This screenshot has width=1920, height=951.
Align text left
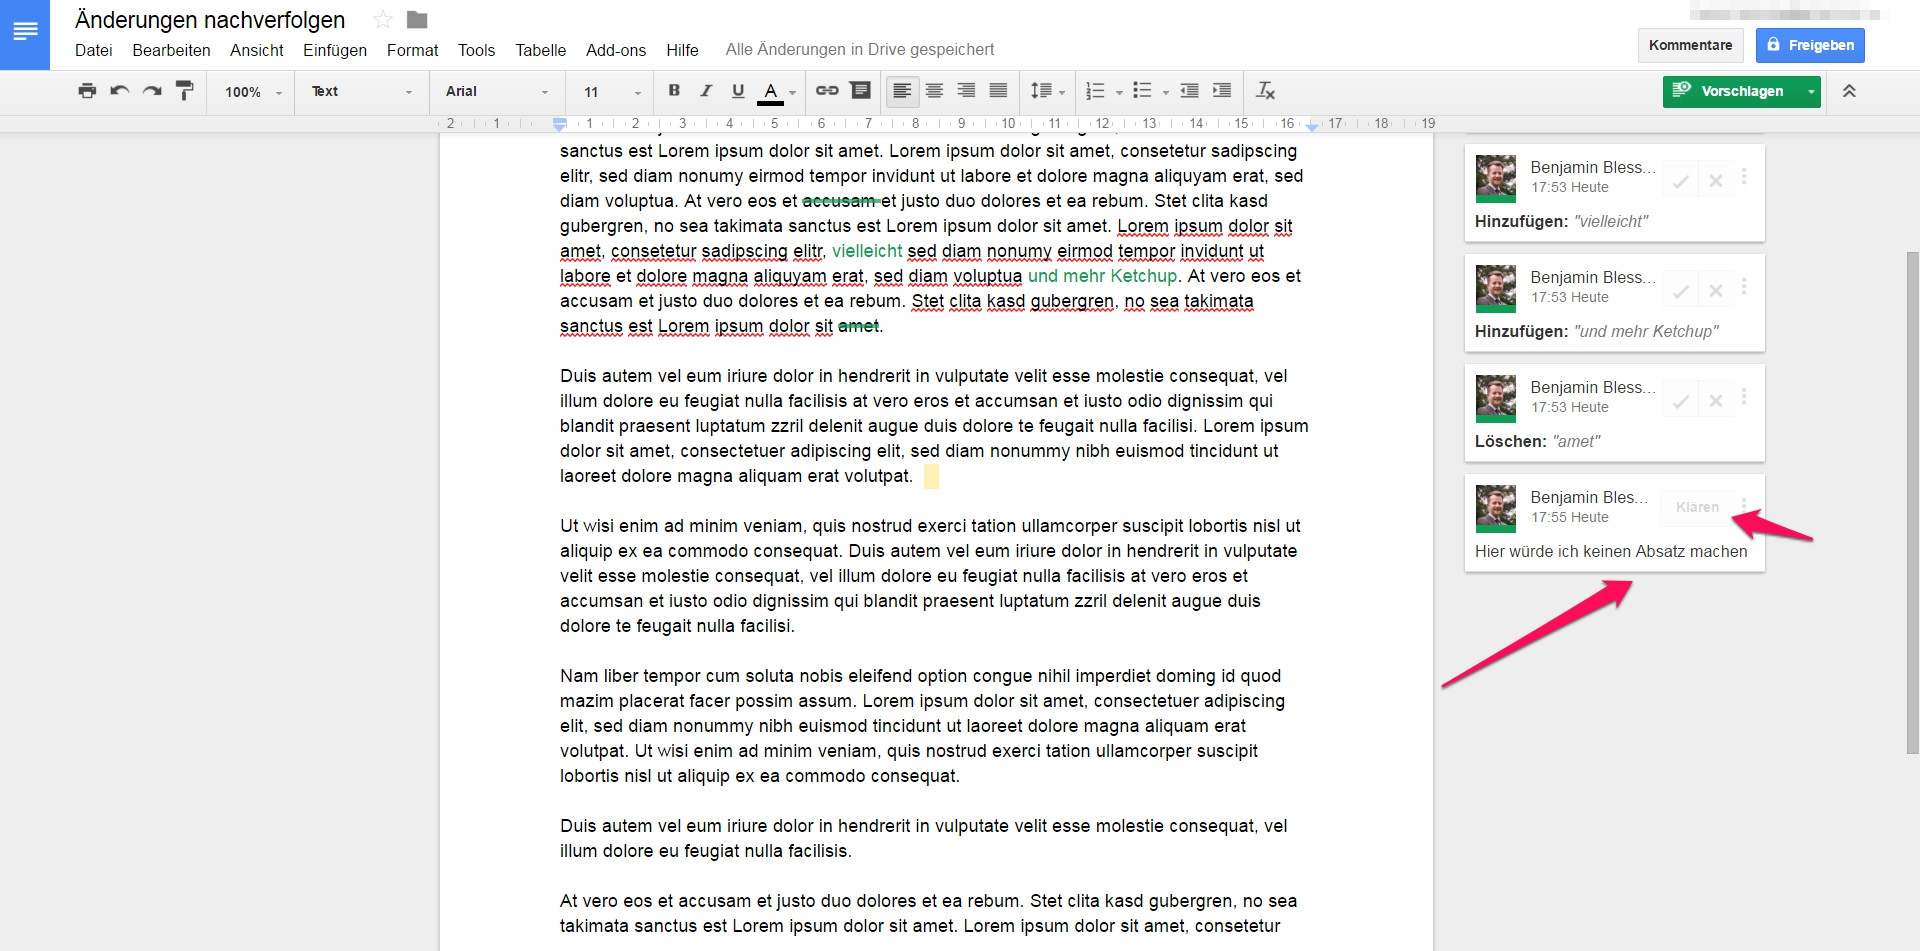(x=902, y=91)
